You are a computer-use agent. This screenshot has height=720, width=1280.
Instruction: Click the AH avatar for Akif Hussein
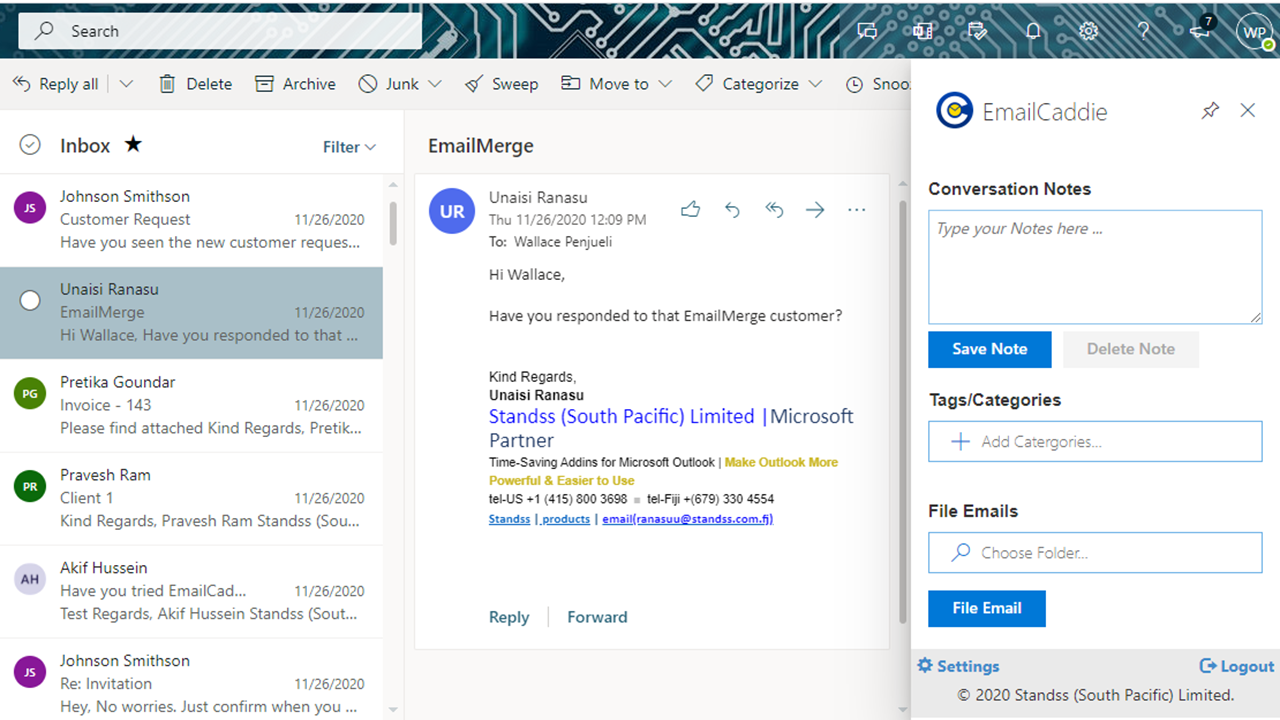click(x=30, y=579)
